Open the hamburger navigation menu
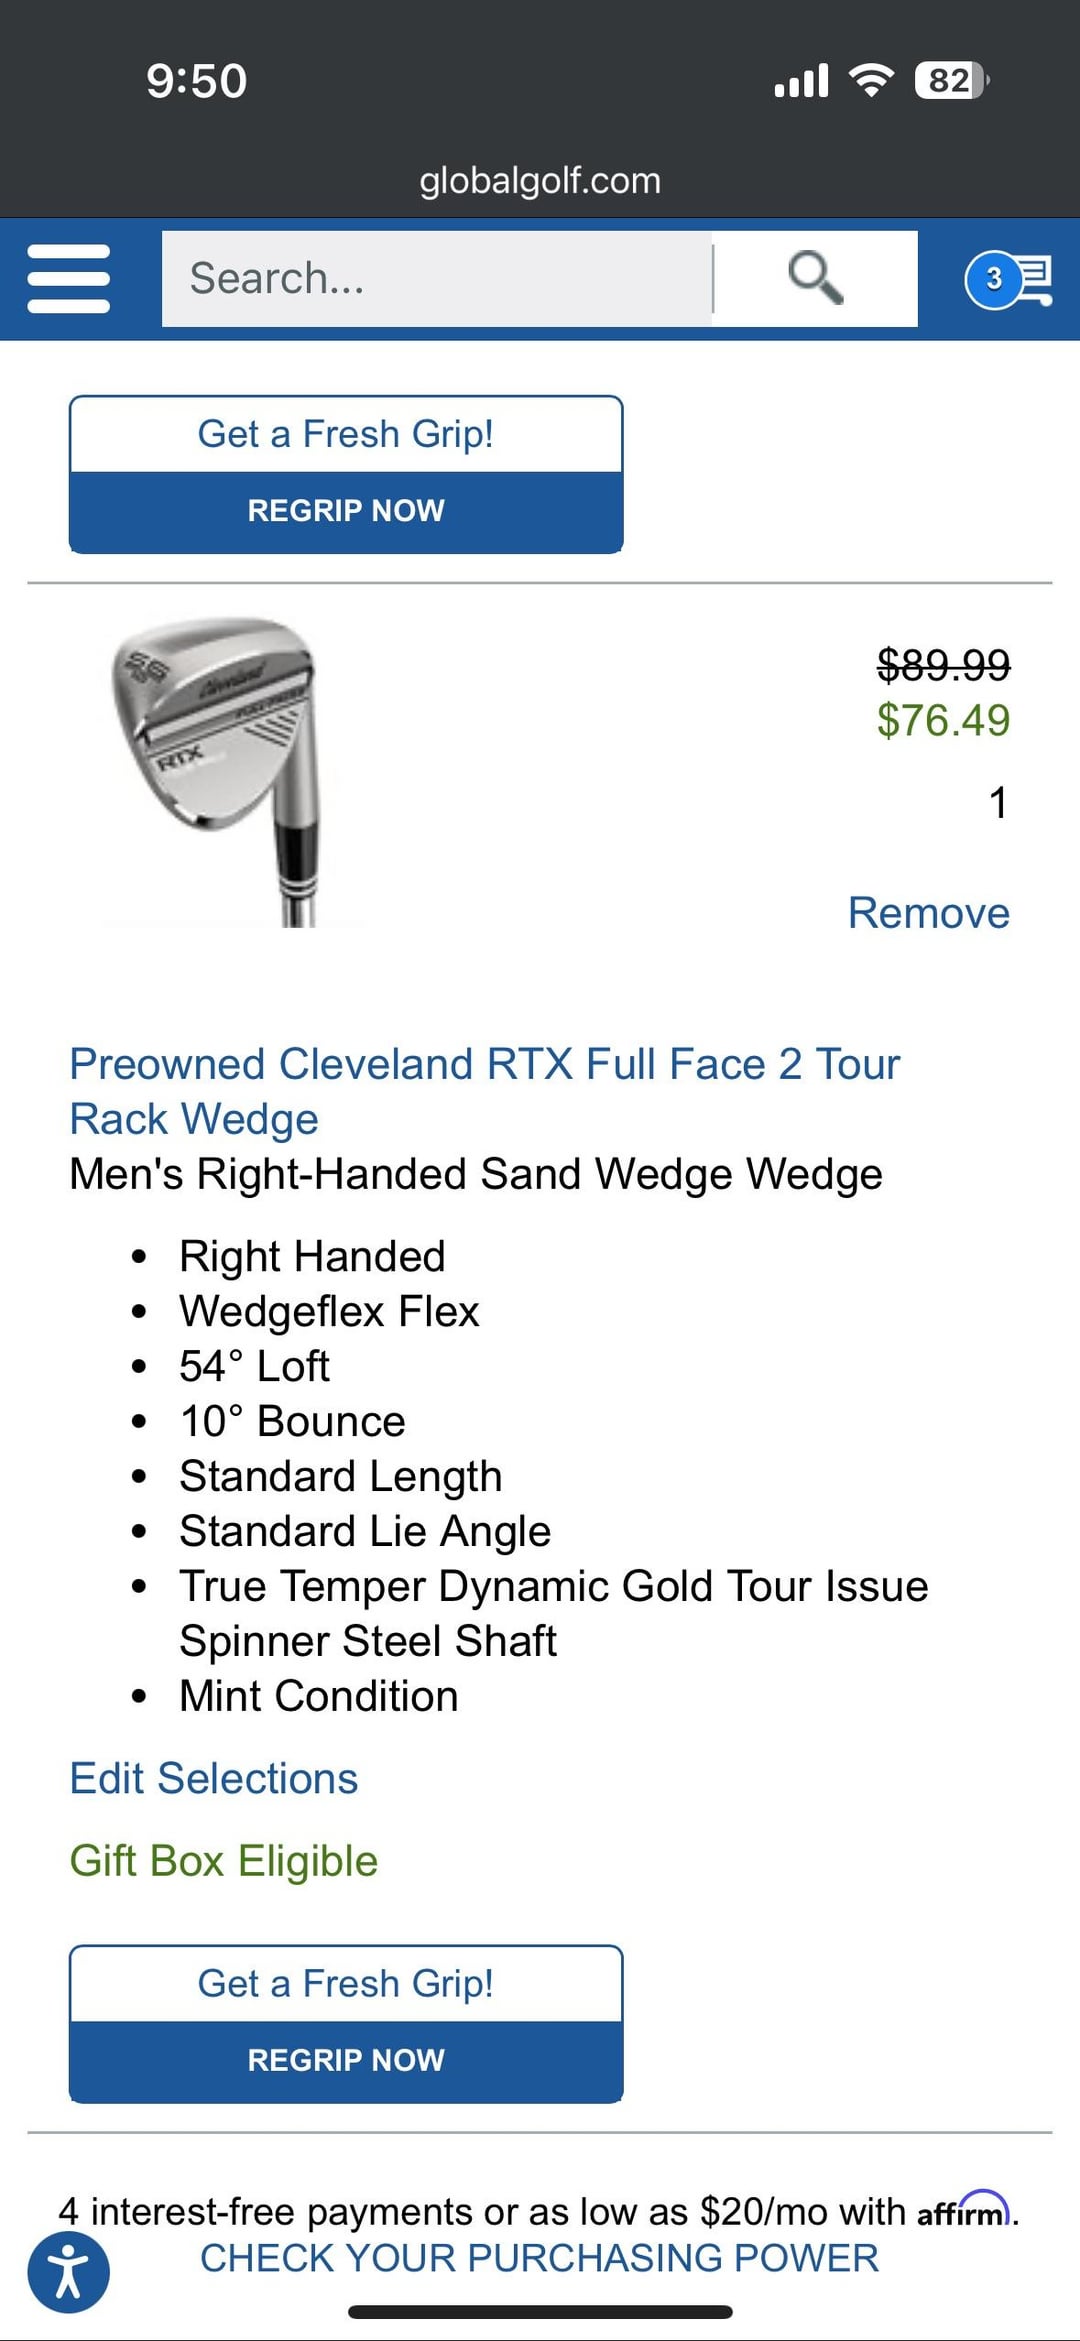 click(x=69, y=279)
